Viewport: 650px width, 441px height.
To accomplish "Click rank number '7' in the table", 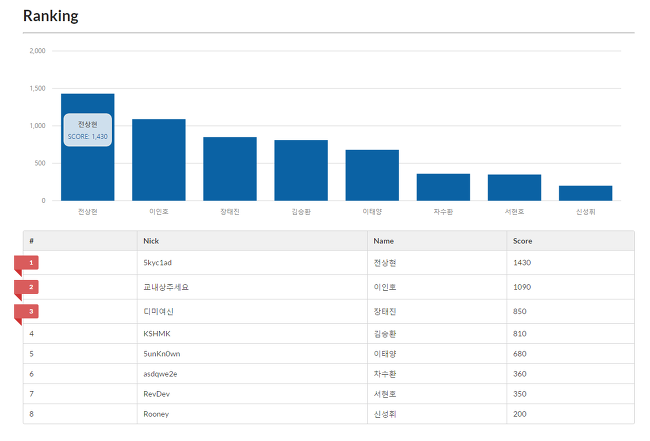I will 32,394.
